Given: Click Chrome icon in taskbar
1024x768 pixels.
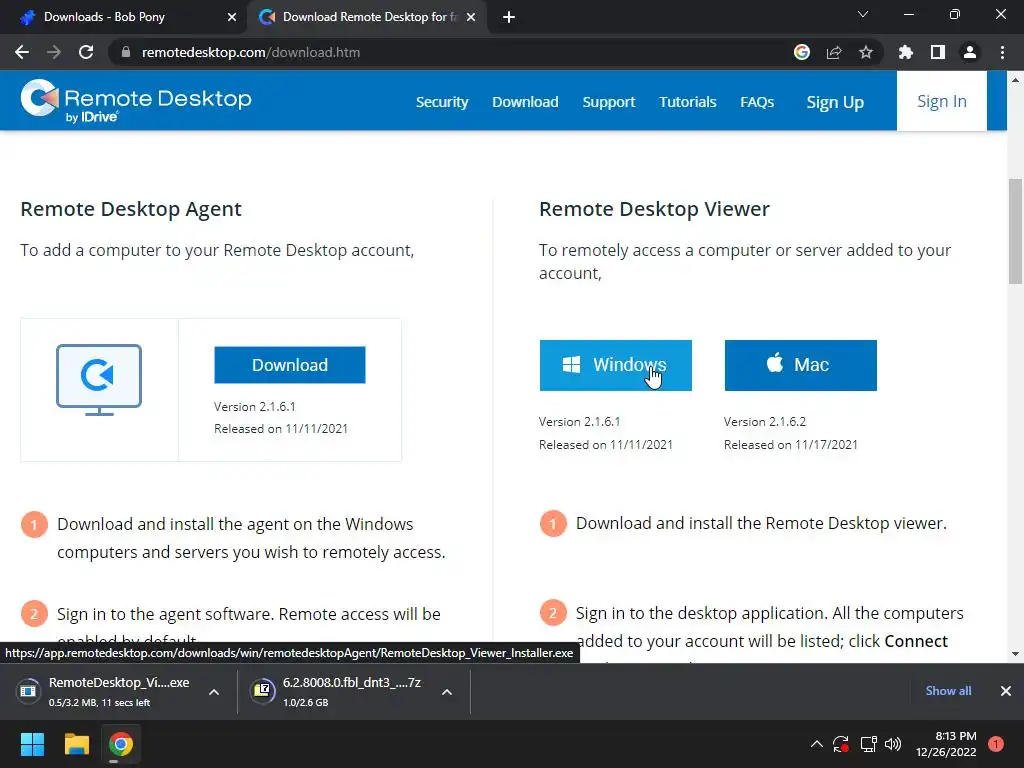Looking at the screenshot, I should (121, 744).
